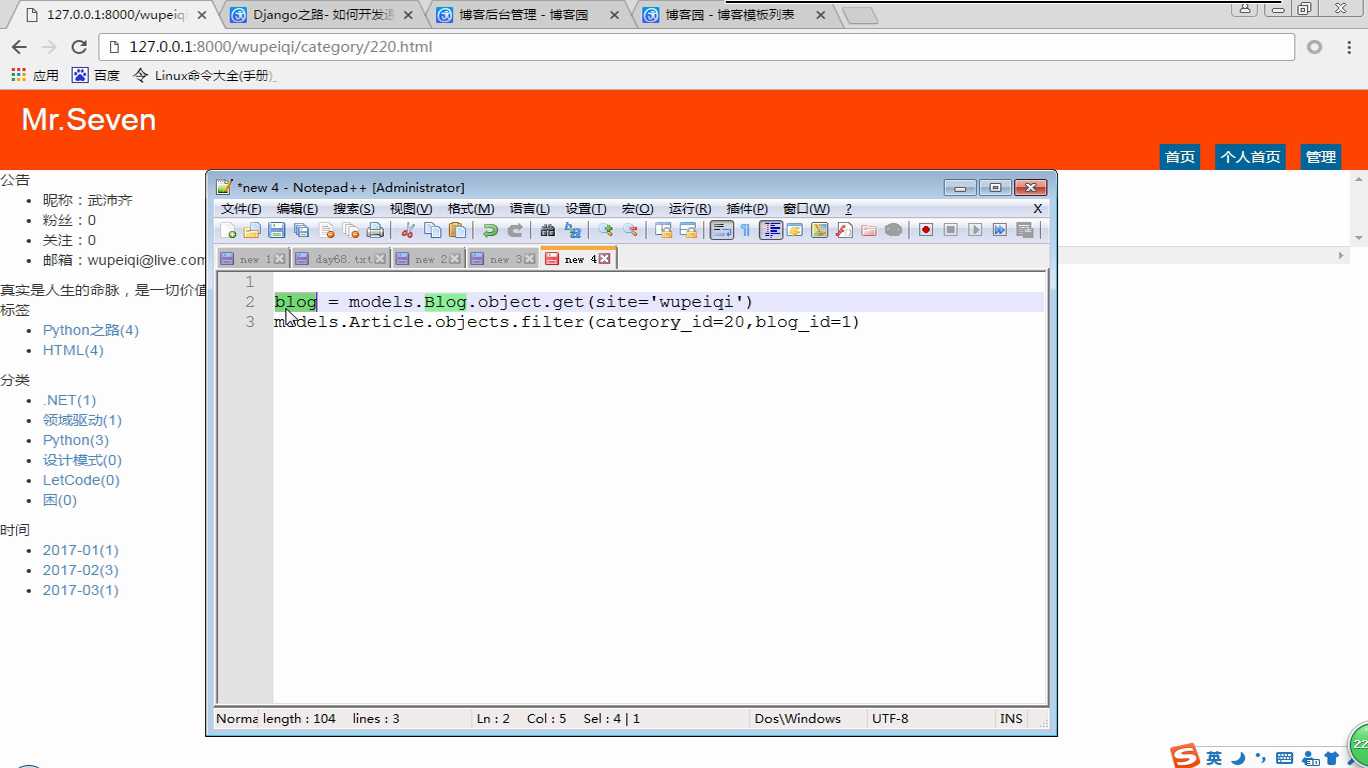Open the 2017-02(3) archive link
This screenshot has height=768, width=1368.
(80, 570)
